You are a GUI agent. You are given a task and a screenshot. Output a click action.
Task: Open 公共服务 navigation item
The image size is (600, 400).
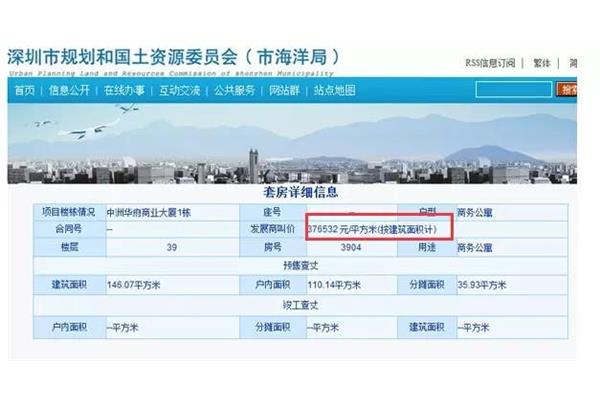[x=234, y=90]
